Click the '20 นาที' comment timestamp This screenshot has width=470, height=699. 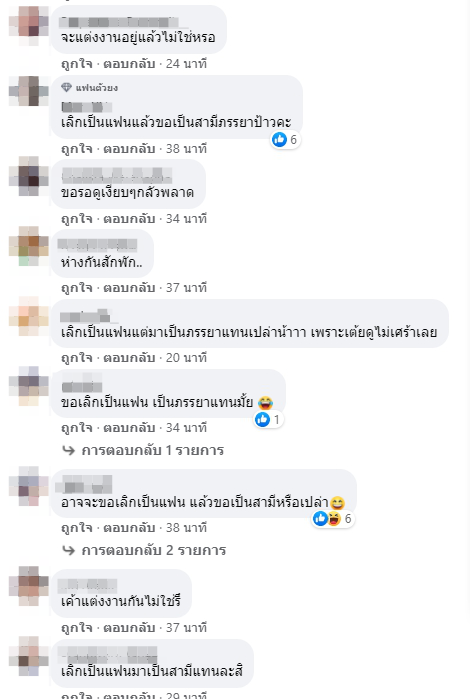pos(186,358)
